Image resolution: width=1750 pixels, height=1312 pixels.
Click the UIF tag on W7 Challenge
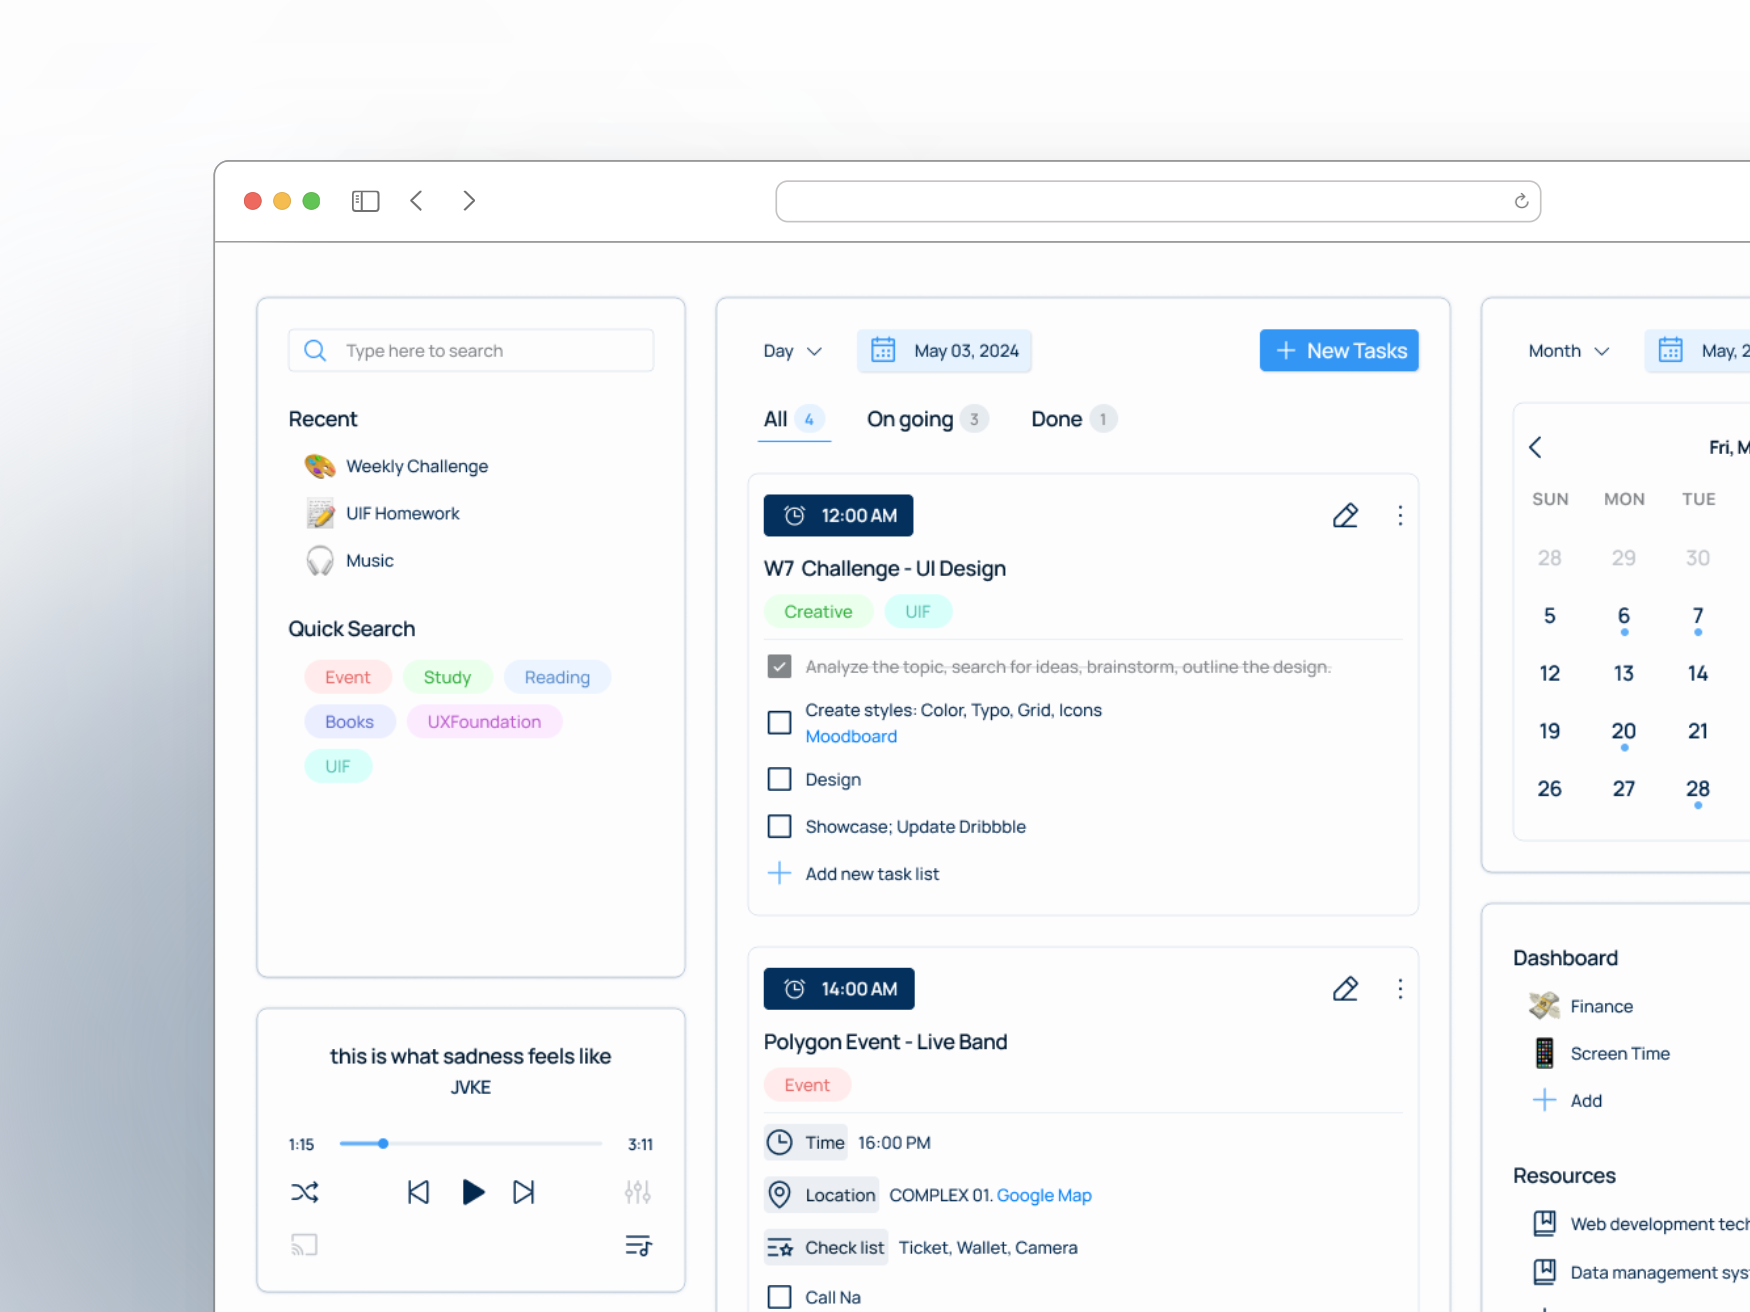918,611
